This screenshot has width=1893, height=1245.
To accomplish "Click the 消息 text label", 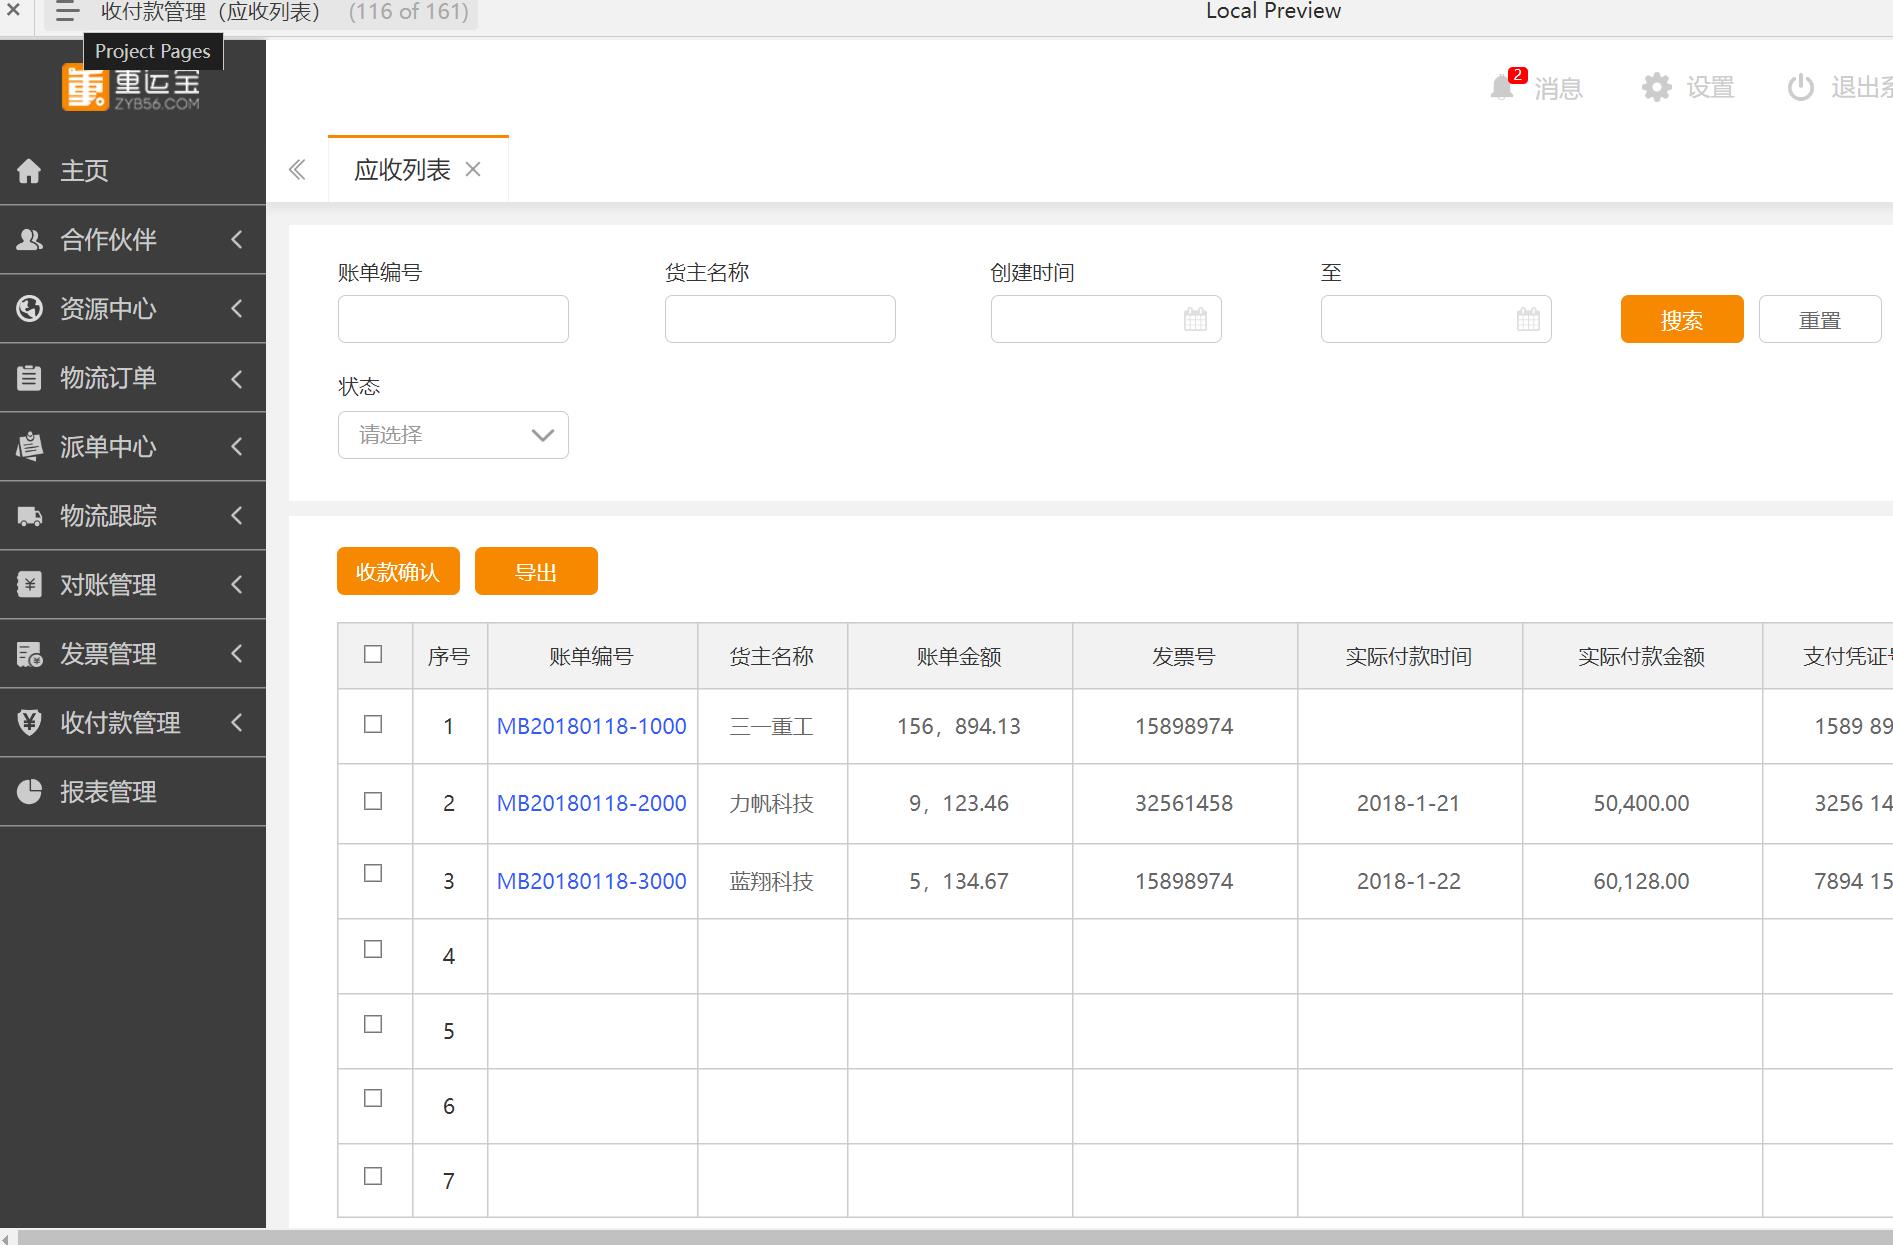I will [1559, 88].
